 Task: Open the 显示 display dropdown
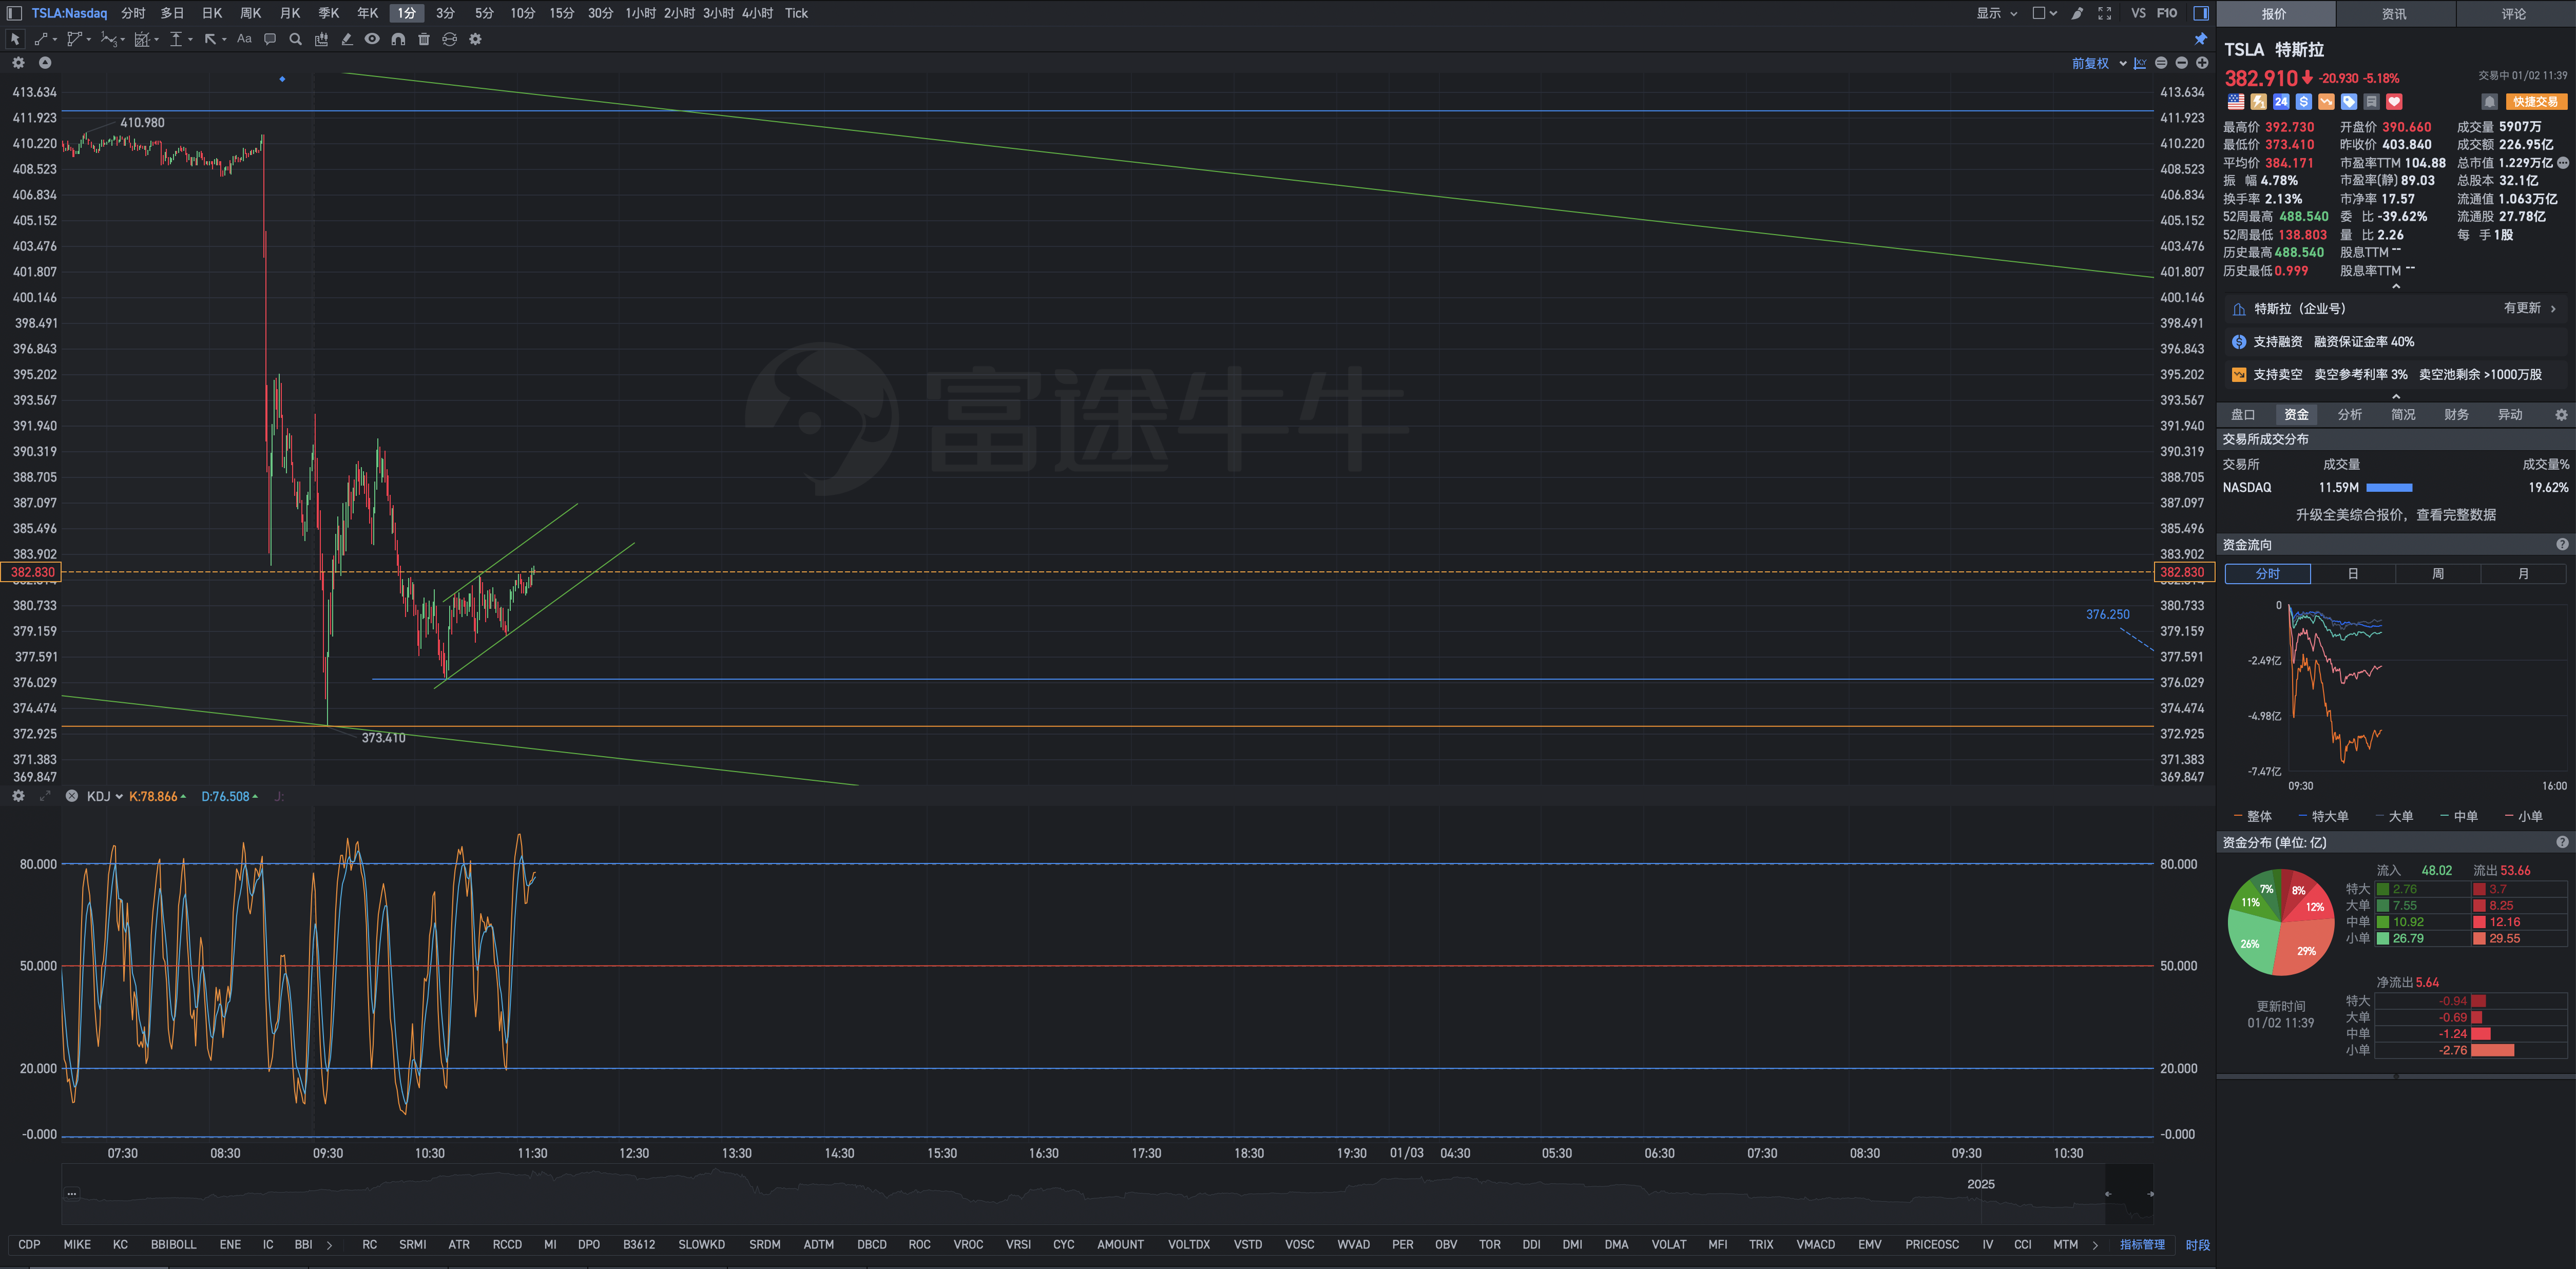[1997, 13]
